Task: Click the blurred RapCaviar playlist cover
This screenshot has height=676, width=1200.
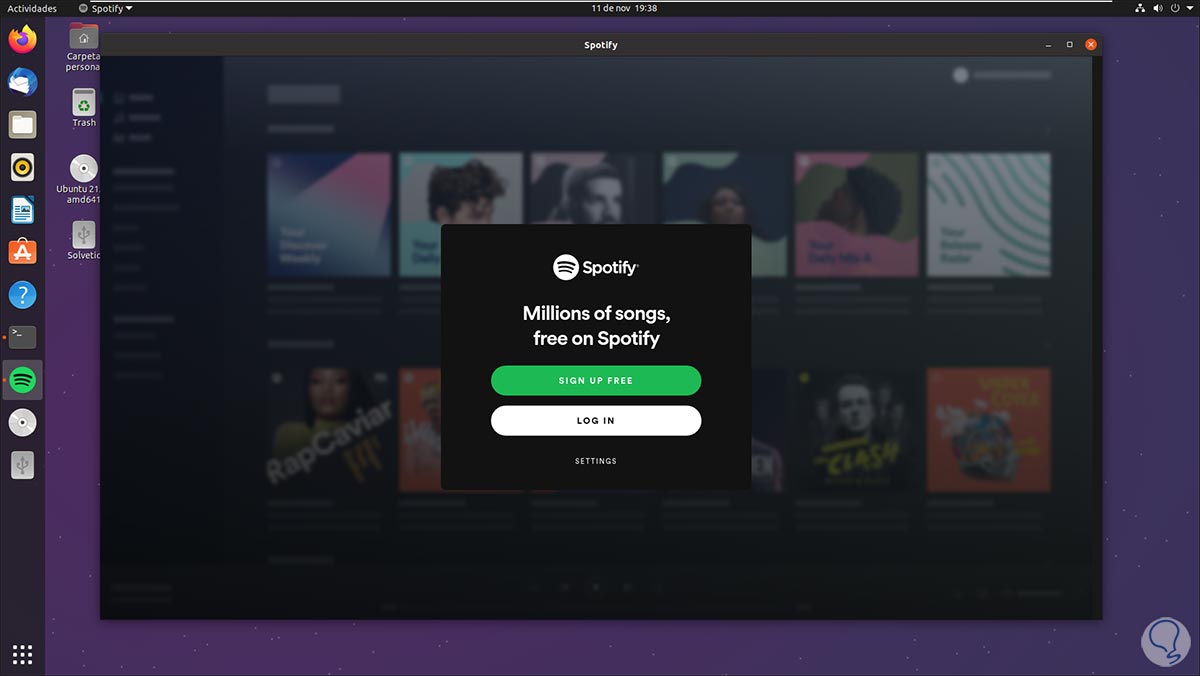Action: 329,429
